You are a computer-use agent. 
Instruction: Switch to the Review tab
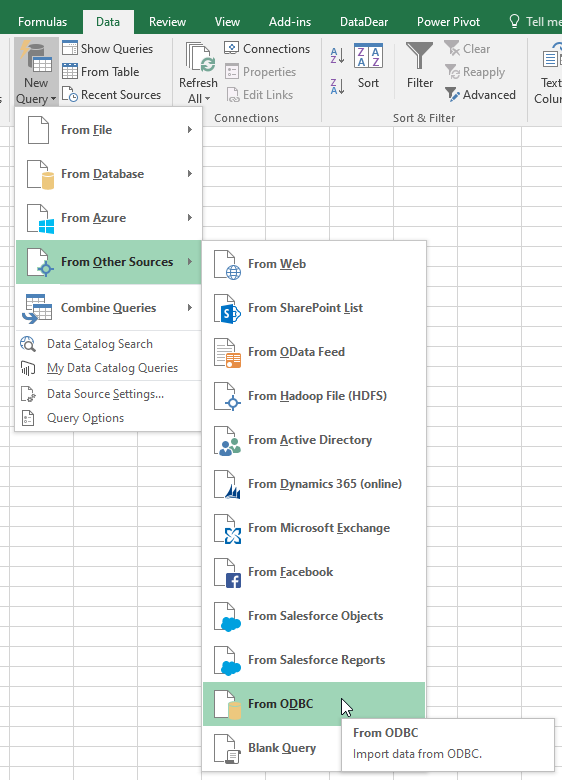point(167,22)
